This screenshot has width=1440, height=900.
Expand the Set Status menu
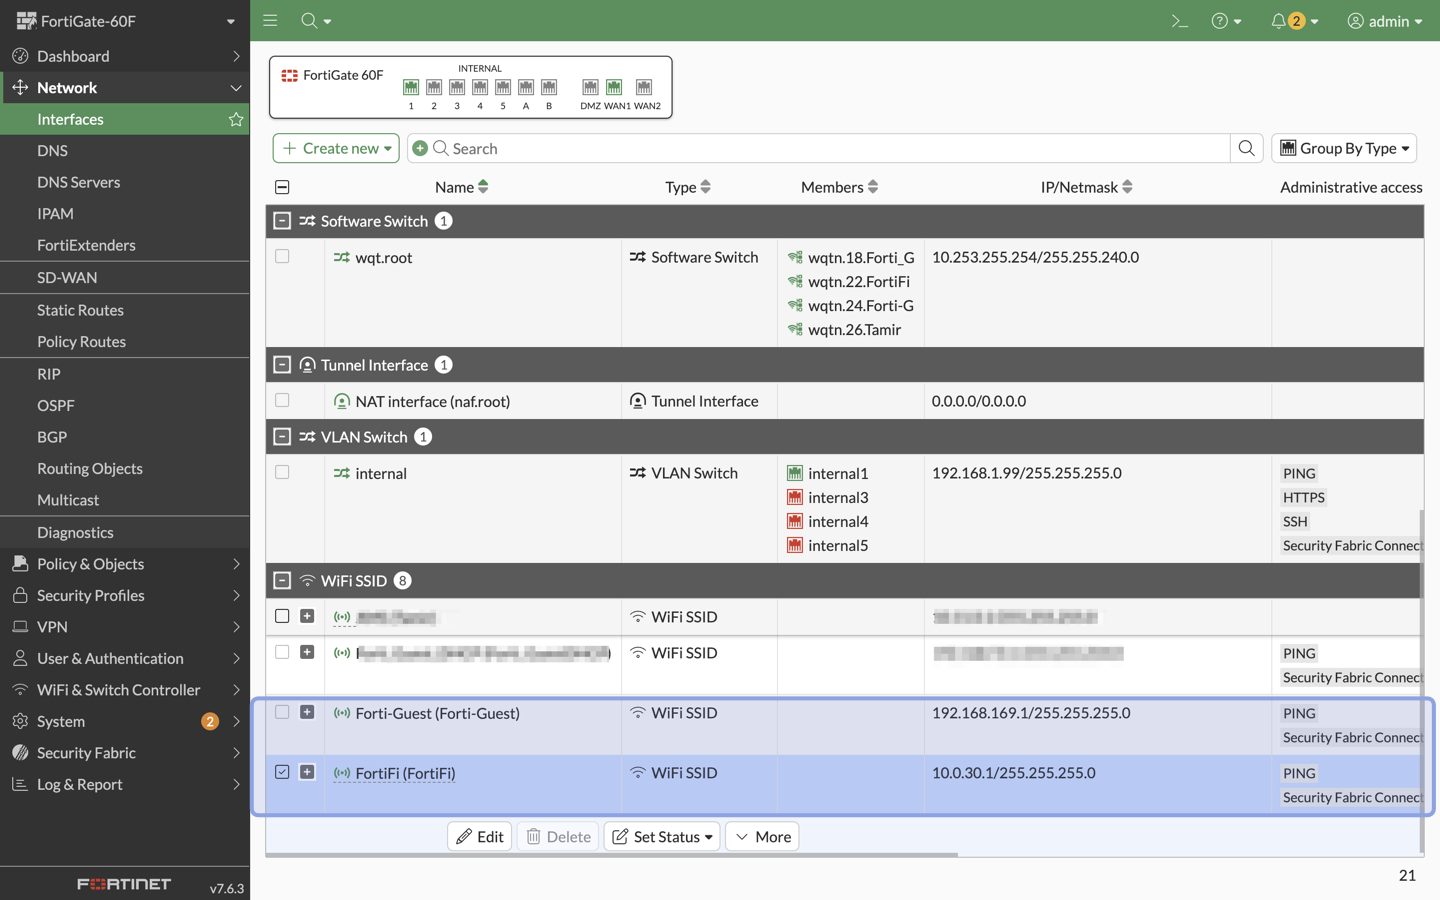click(x=661, y=836)
